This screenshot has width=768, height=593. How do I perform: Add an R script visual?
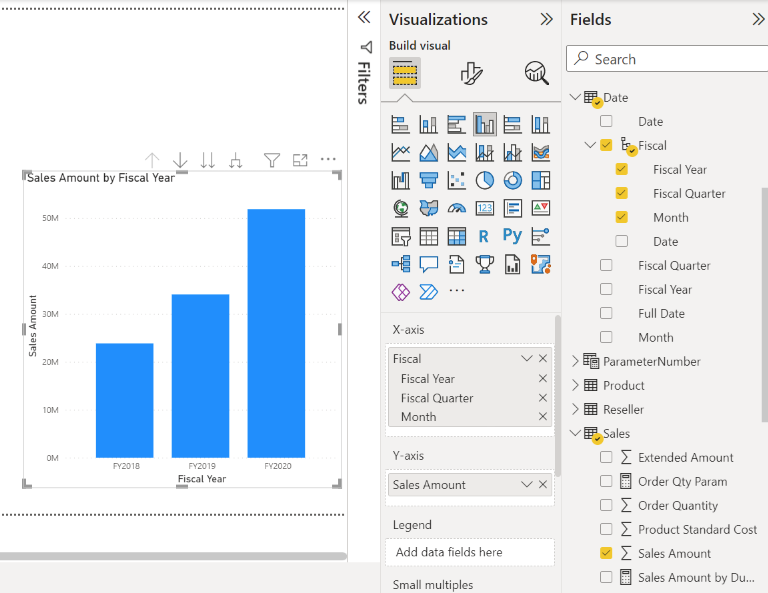[x=484, y=237]
